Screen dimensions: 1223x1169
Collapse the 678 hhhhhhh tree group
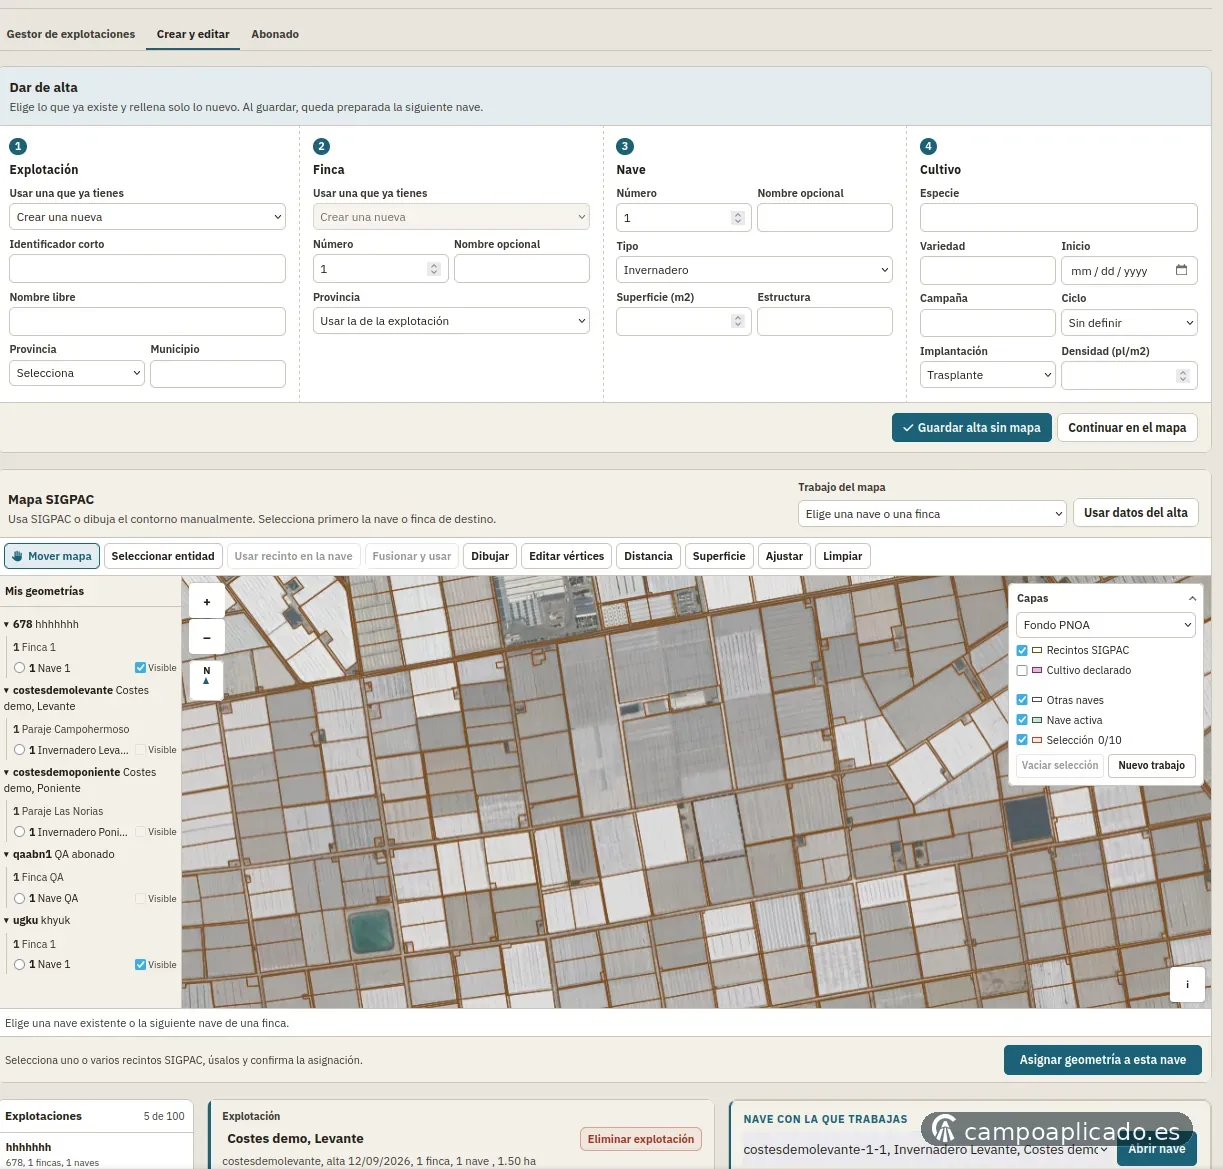coord(7,624)
